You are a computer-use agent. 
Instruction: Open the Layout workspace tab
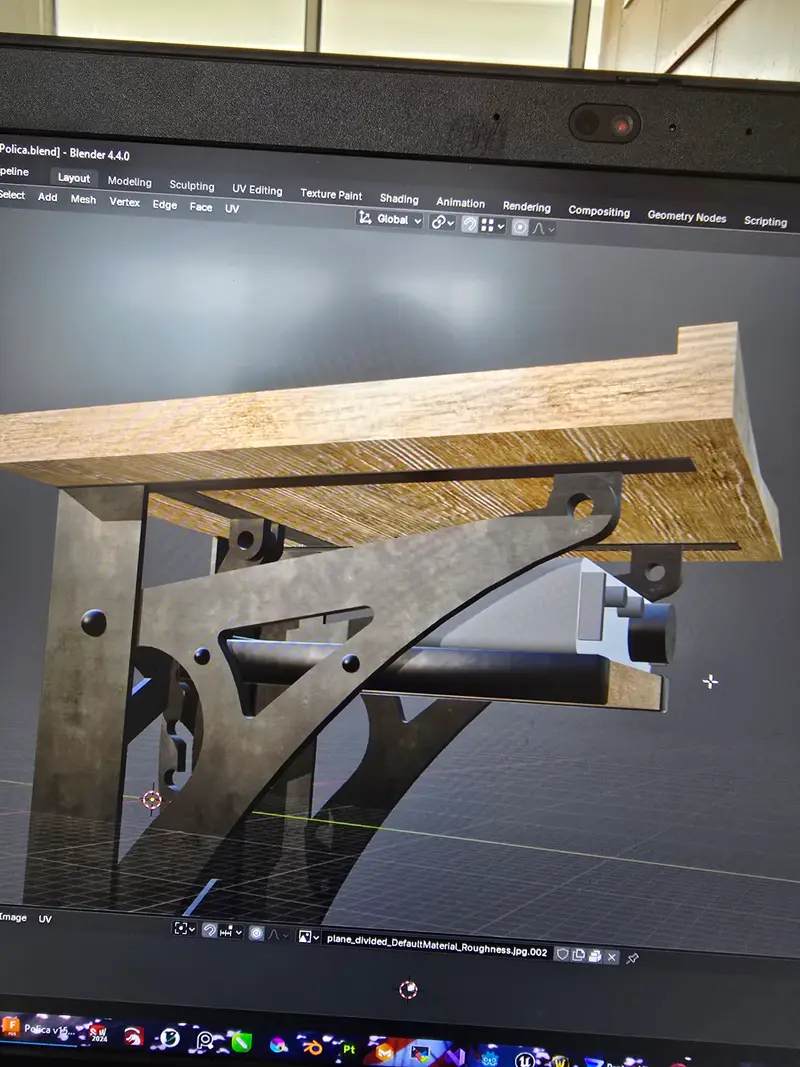pos(73,178)
